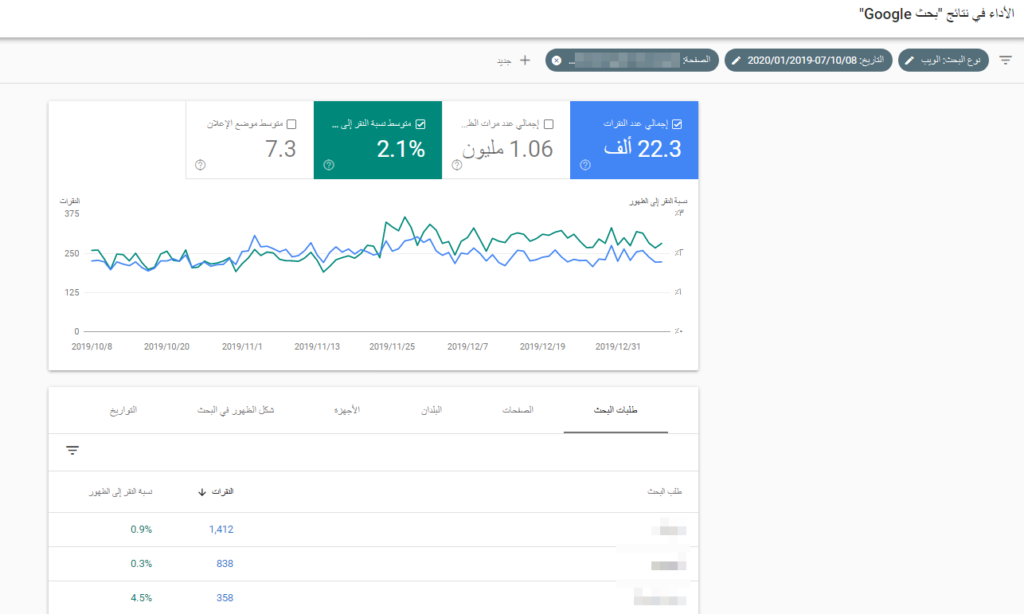This screenshot has width=1024, height=614.
Task: Select the 1.06 million impressions card
Action: (506, 140)
